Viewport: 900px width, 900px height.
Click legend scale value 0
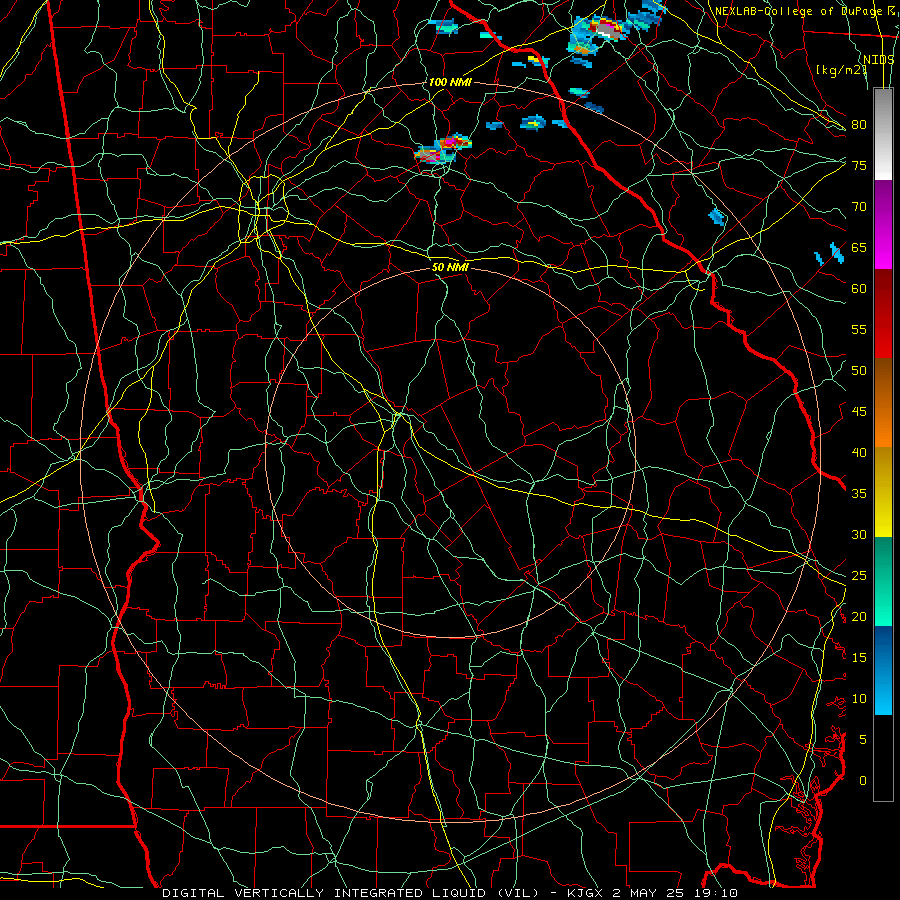863,781
